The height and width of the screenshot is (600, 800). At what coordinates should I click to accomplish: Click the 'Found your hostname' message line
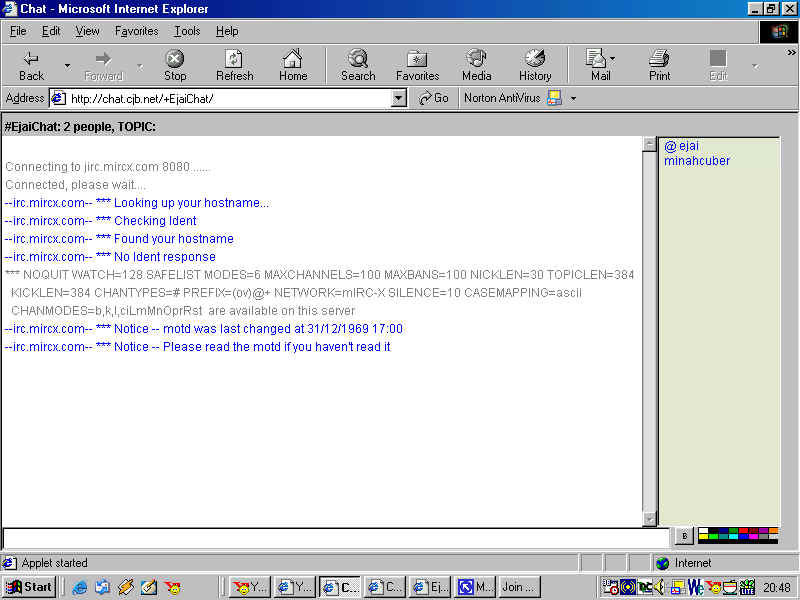tap(119, 239)
